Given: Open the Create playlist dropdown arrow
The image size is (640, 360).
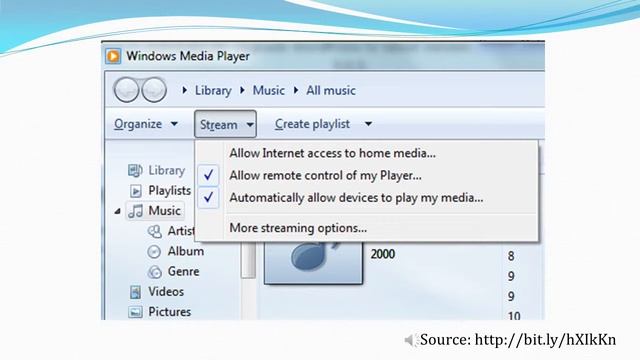Looking at the screenshot, I should click(368, 124).
